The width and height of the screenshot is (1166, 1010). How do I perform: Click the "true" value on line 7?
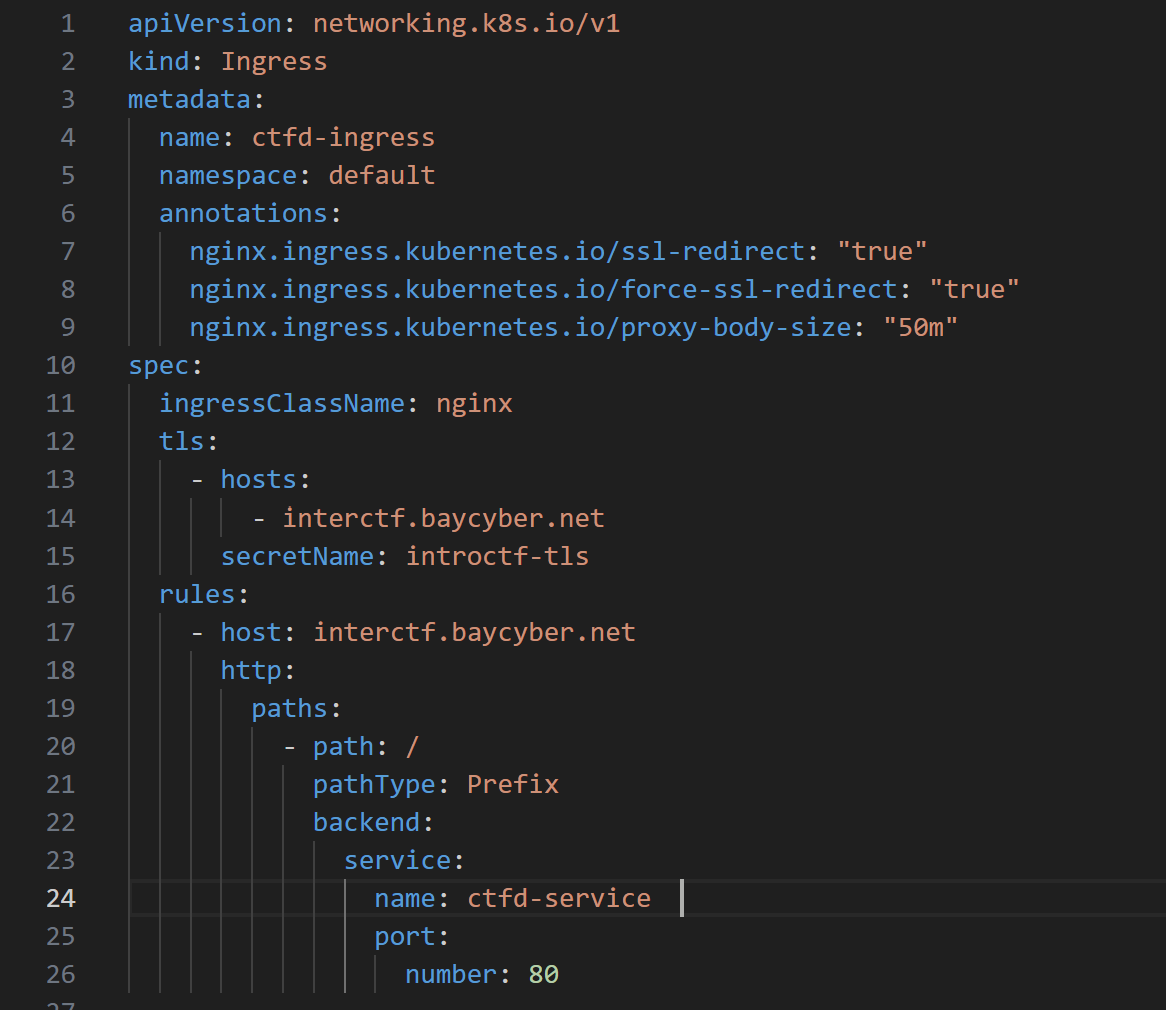click(882, 251)
